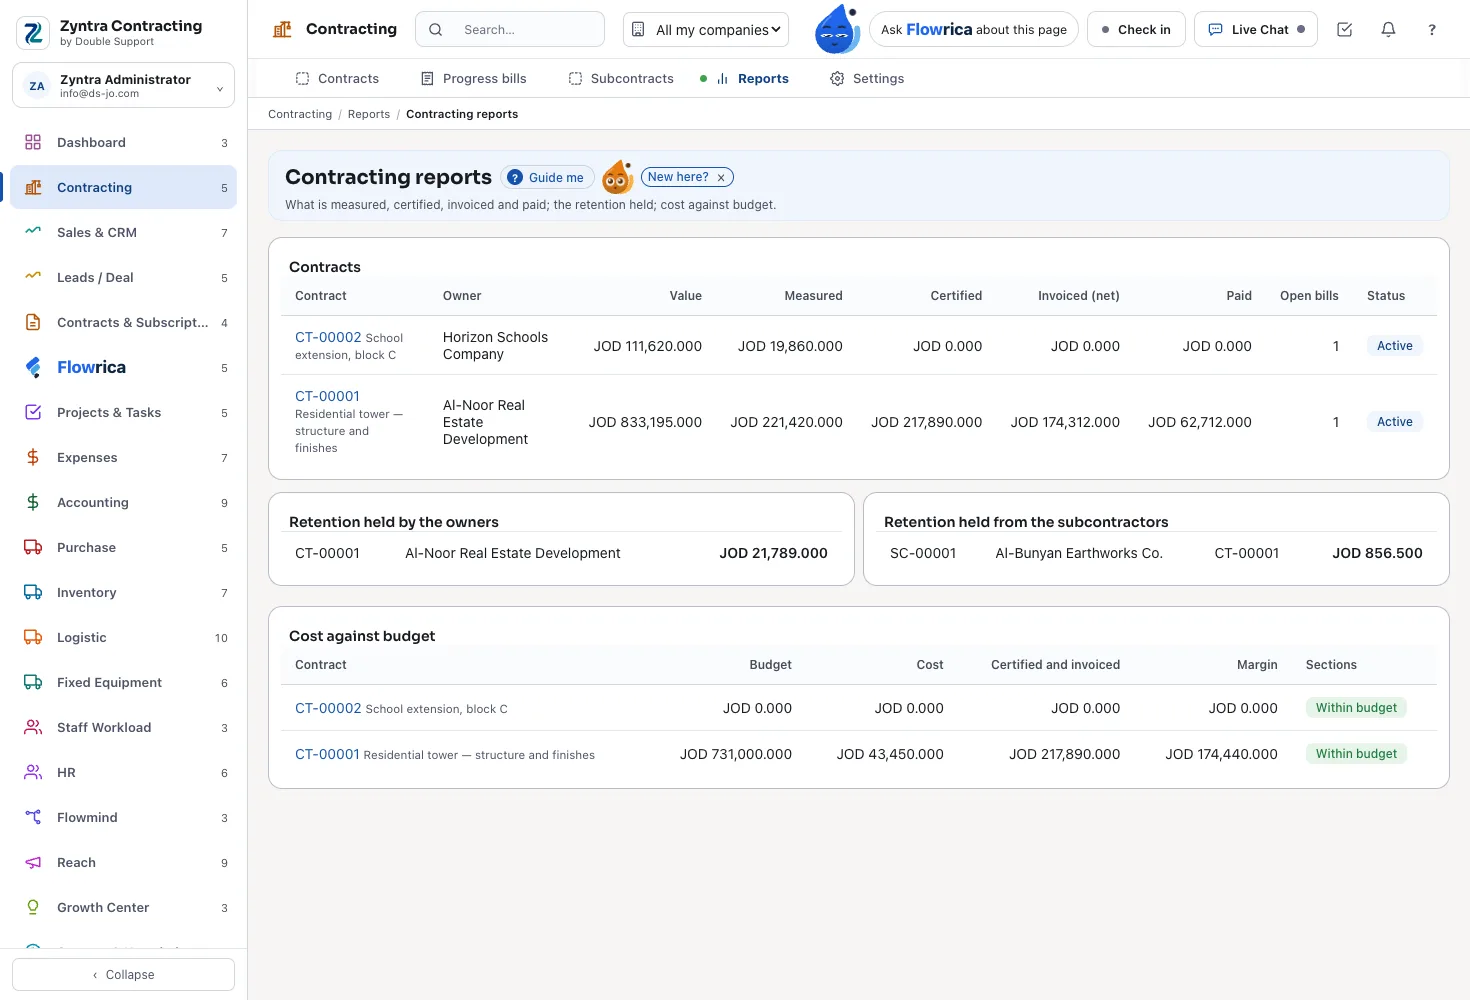Click Within budget badge for CT-00001

click(1356, 754)
